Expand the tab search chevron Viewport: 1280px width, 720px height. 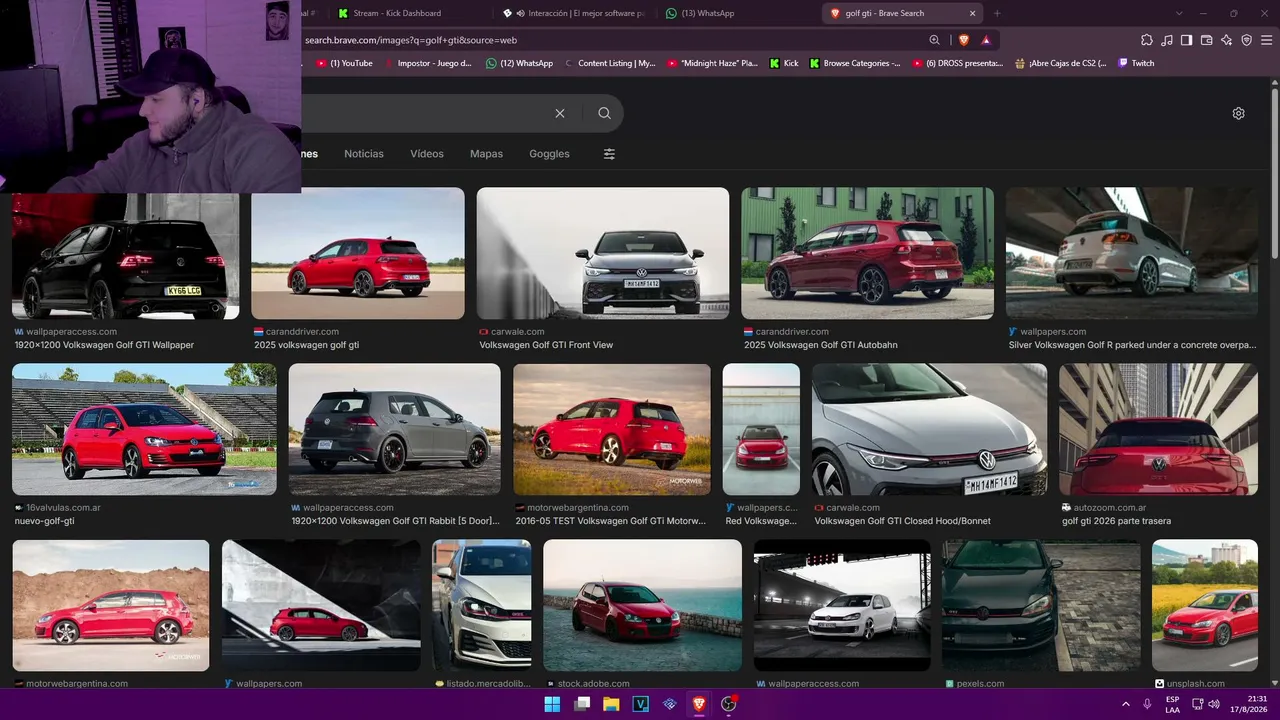pos(1179,13)
